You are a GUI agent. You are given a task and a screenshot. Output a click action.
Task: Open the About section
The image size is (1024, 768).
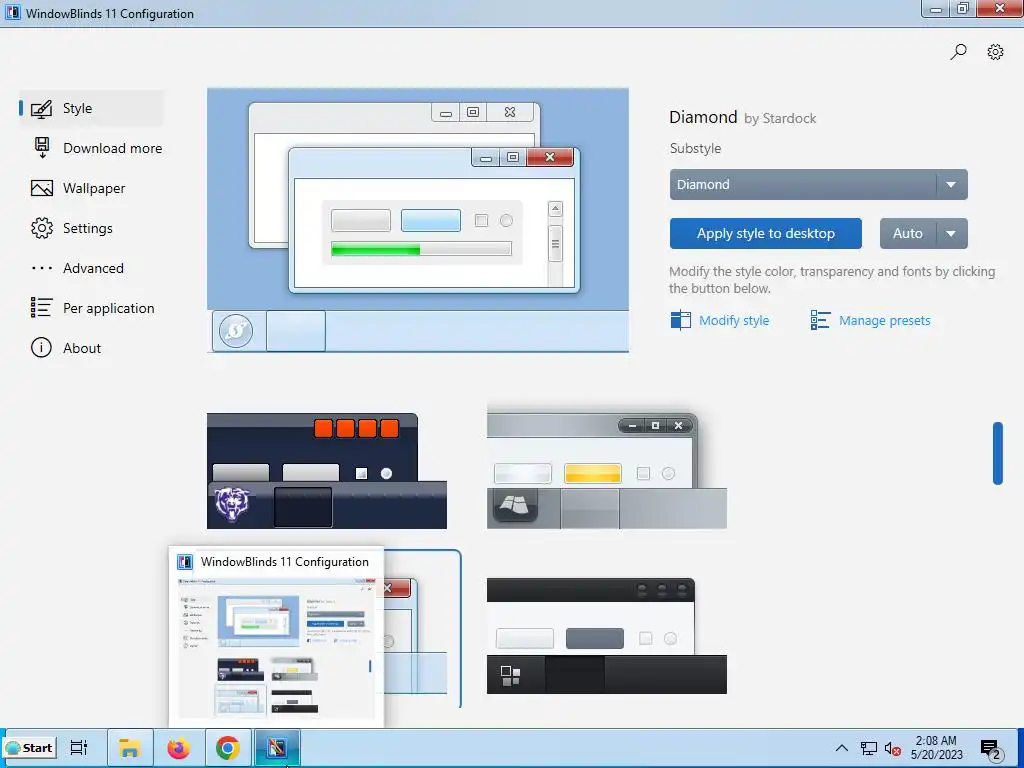click(x=91, y=347)
